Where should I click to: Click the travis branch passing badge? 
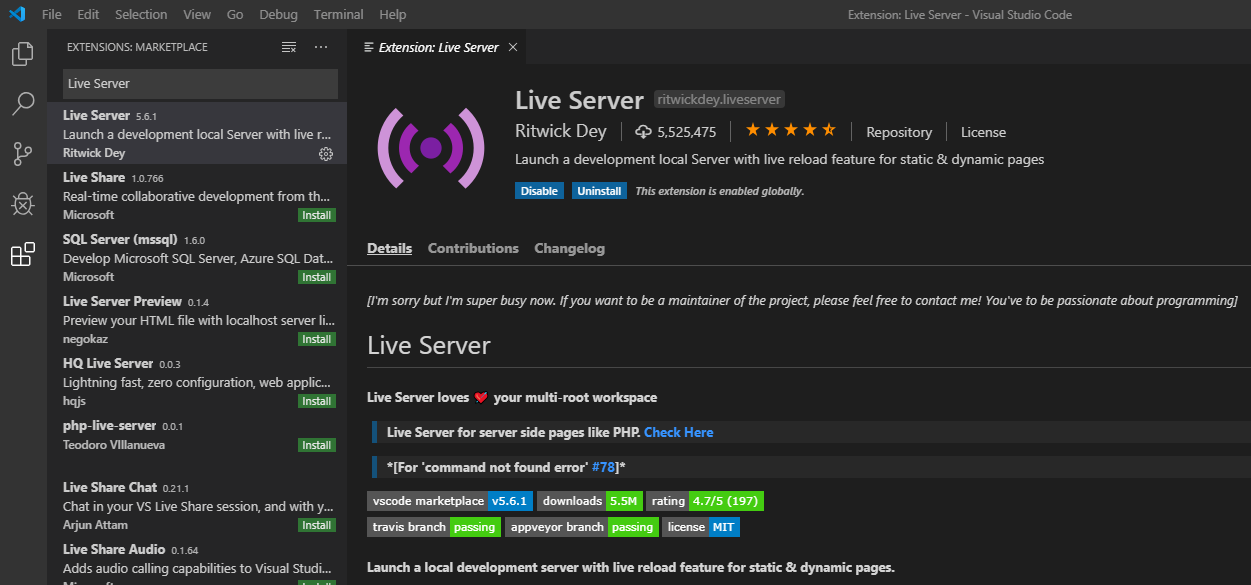click(x=434, y=527)
